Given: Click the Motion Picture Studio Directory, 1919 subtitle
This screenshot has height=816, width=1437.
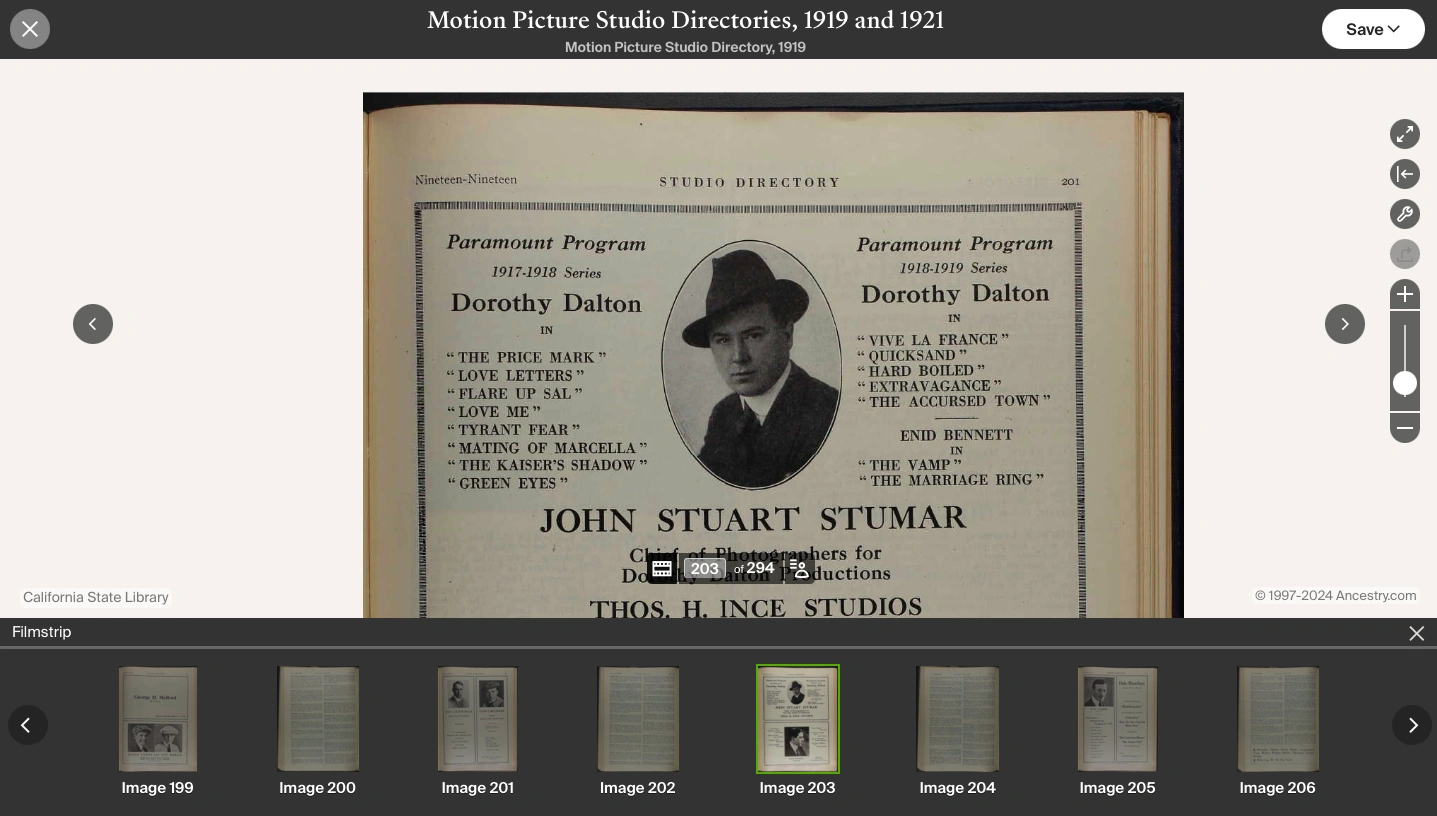Looking at the screenshot, I should (x=684, y=46).
